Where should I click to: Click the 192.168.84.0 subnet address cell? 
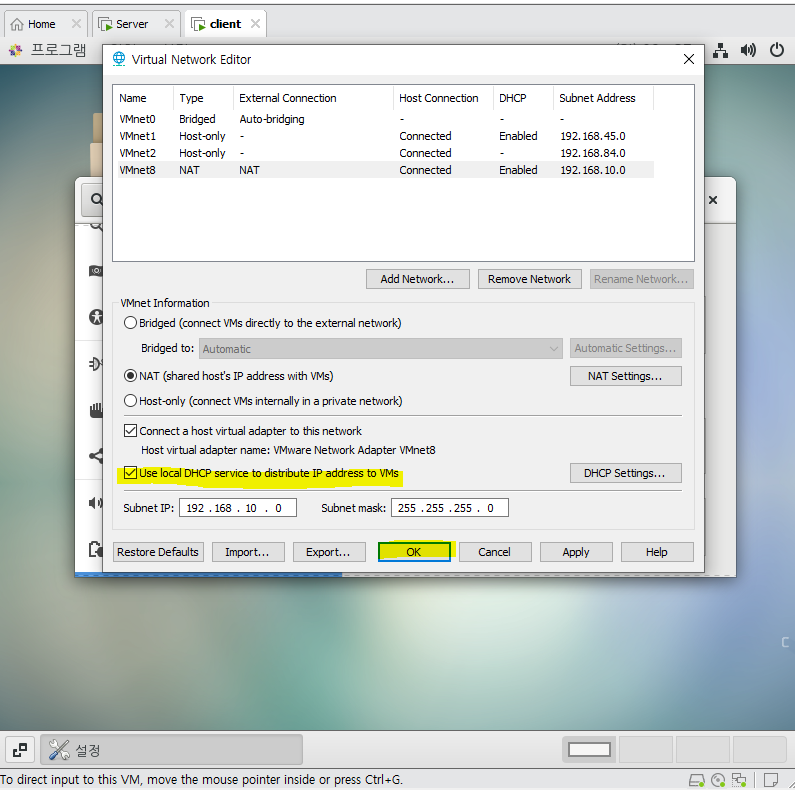coord(593,153)
